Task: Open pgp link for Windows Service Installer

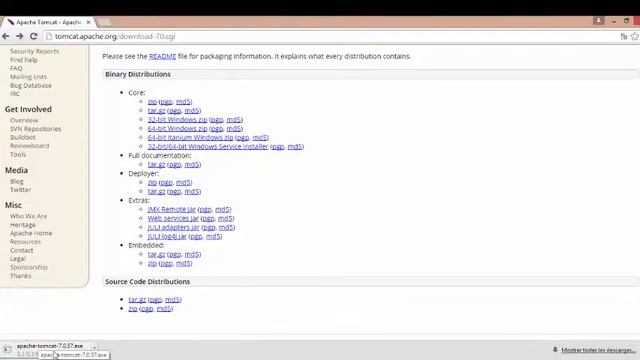Action: tap(278, 147)
